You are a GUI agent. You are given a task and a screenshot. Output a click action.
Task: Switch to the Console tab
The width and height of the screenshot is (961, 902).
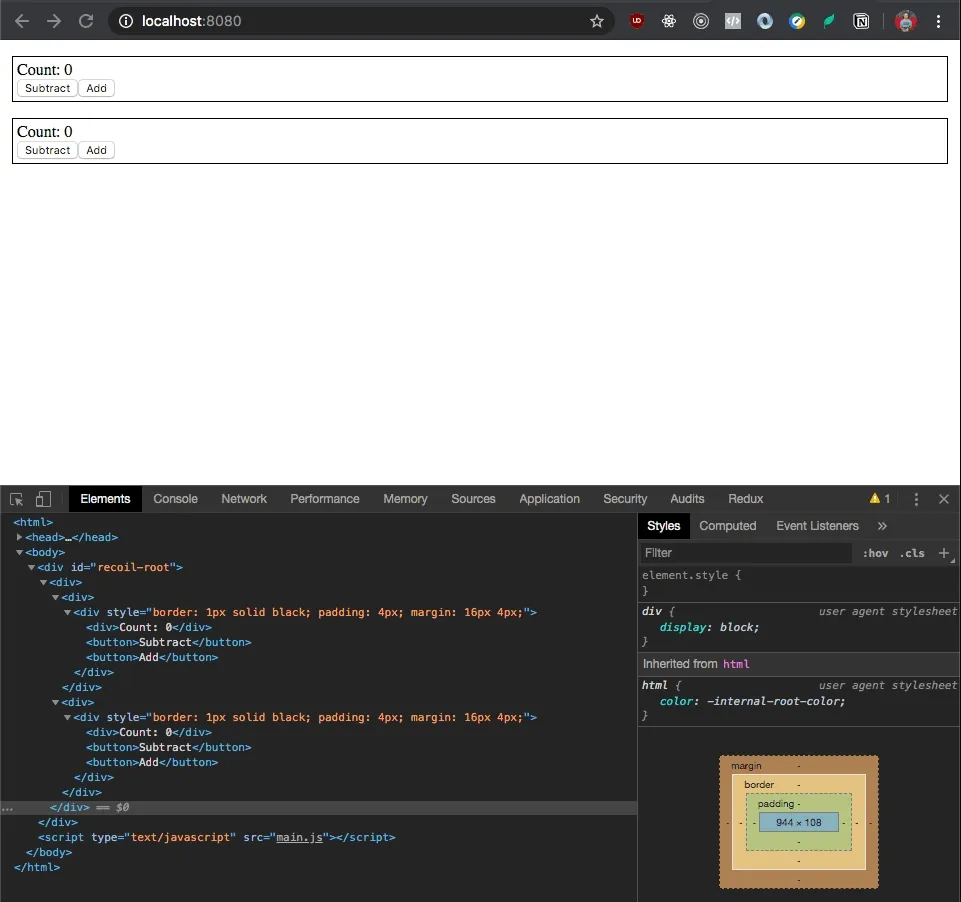tap(175, 499)
